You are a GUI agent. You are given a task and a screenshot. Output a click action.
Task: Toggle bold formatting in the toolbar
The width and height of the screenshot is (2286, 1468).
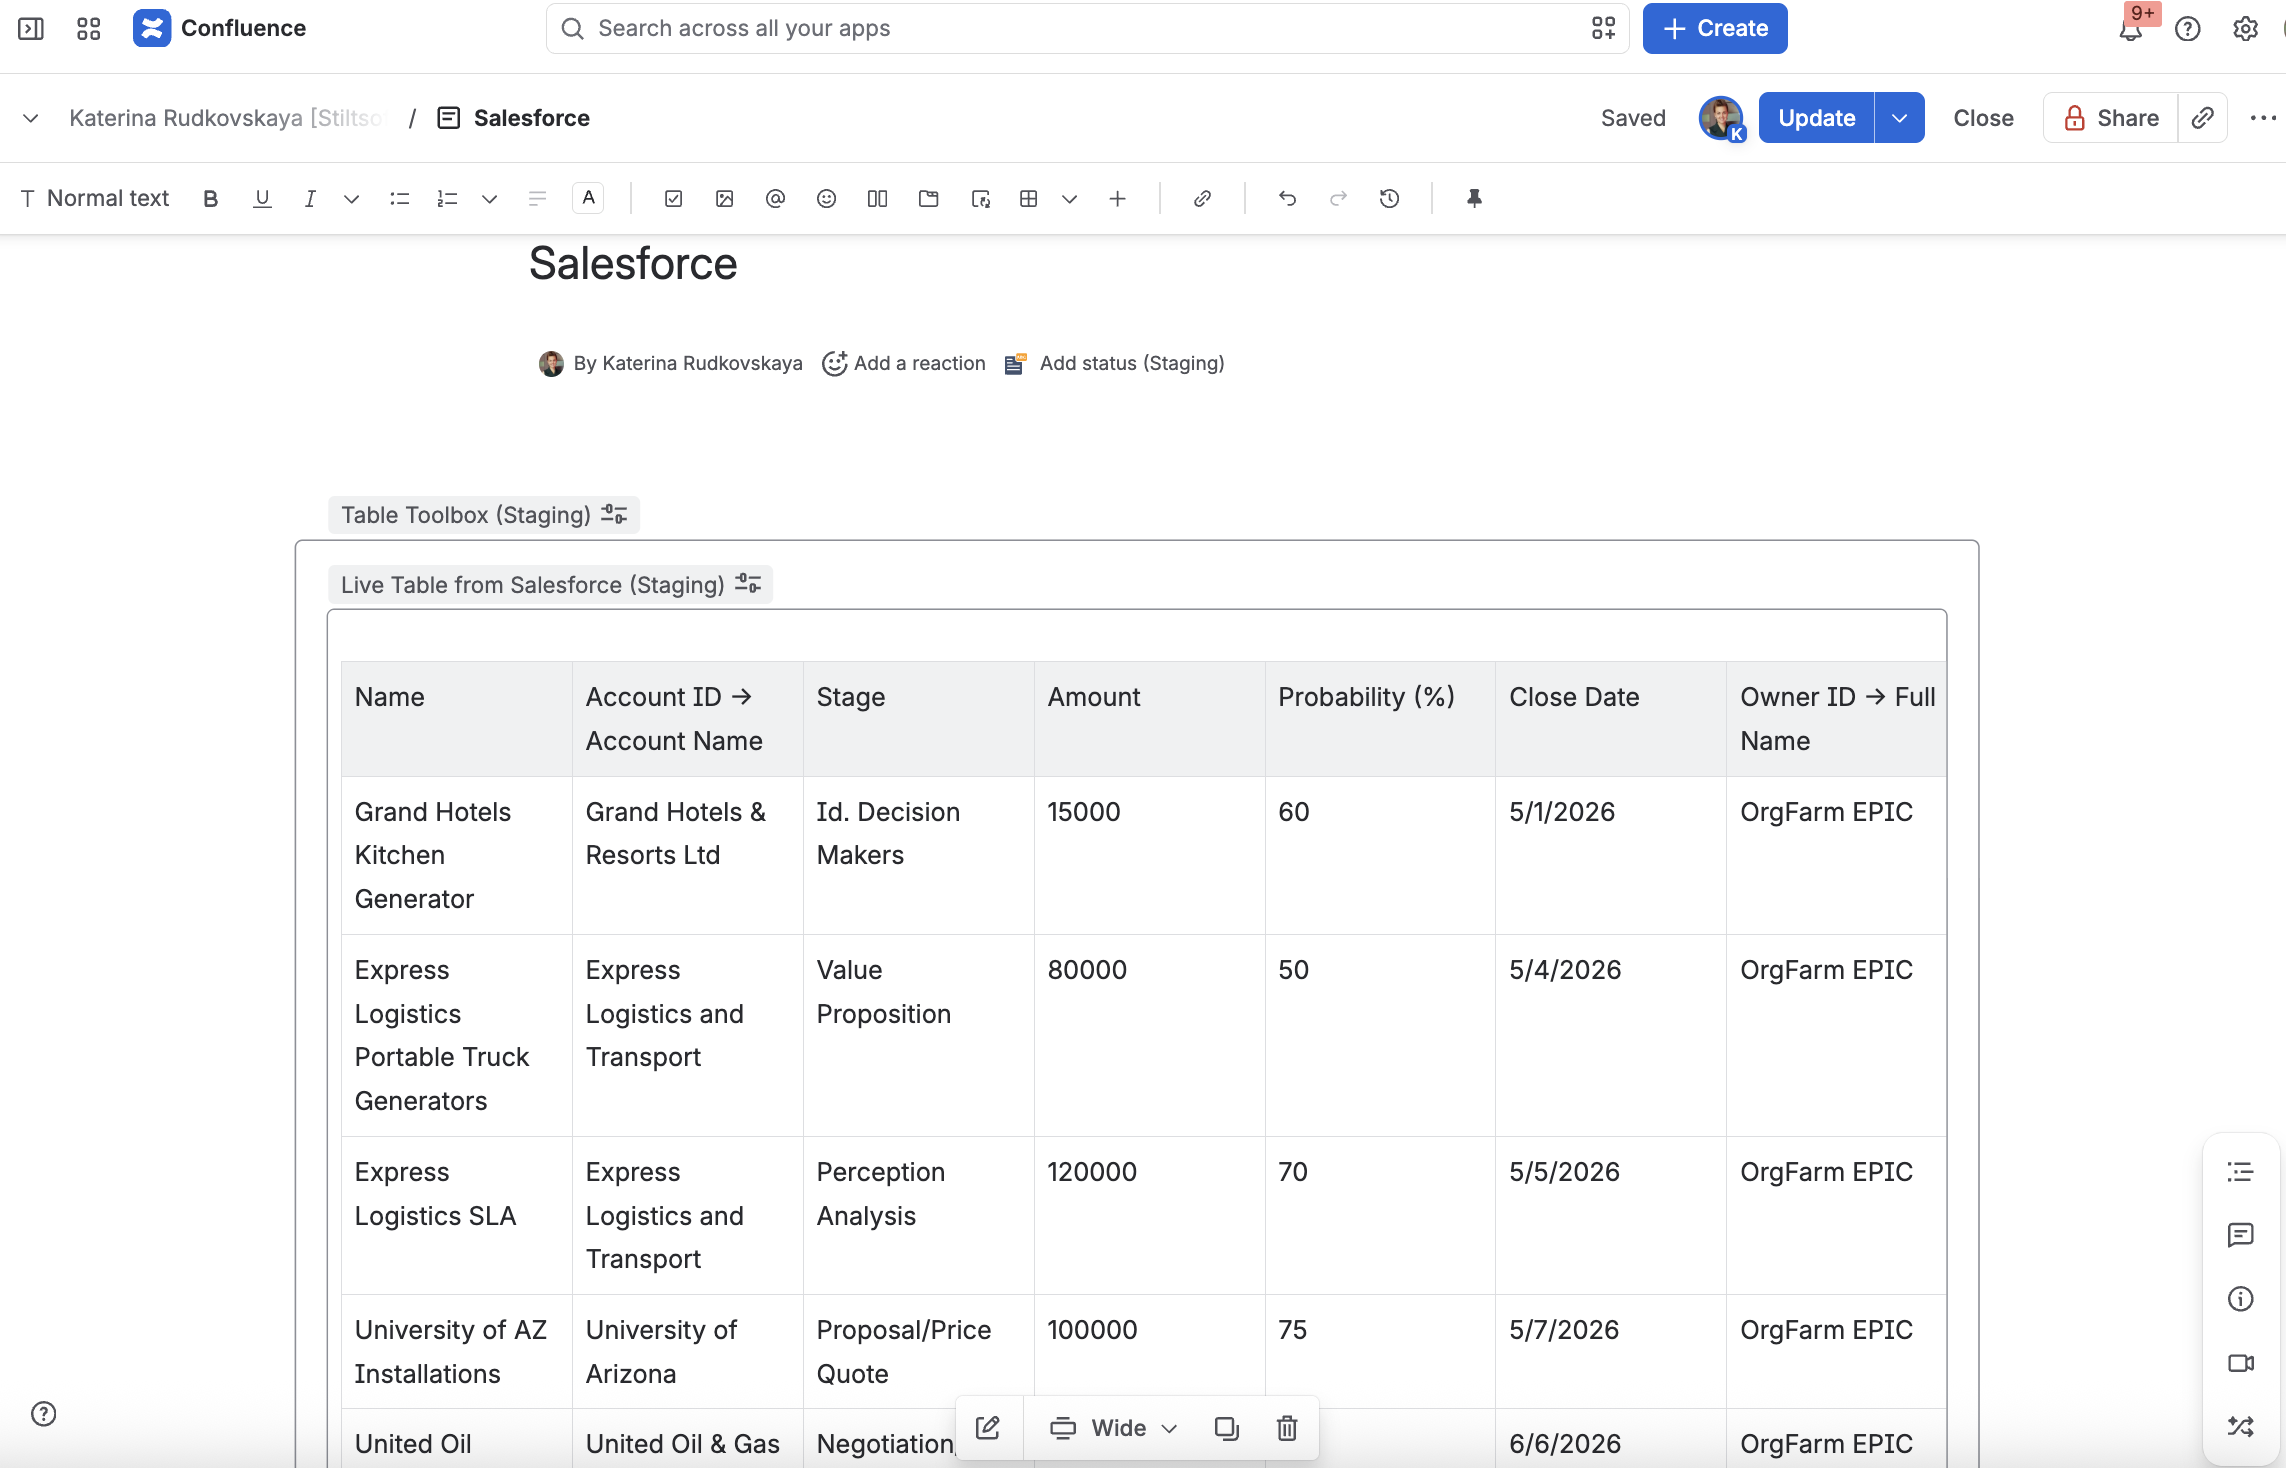click(x=210, y=199)
